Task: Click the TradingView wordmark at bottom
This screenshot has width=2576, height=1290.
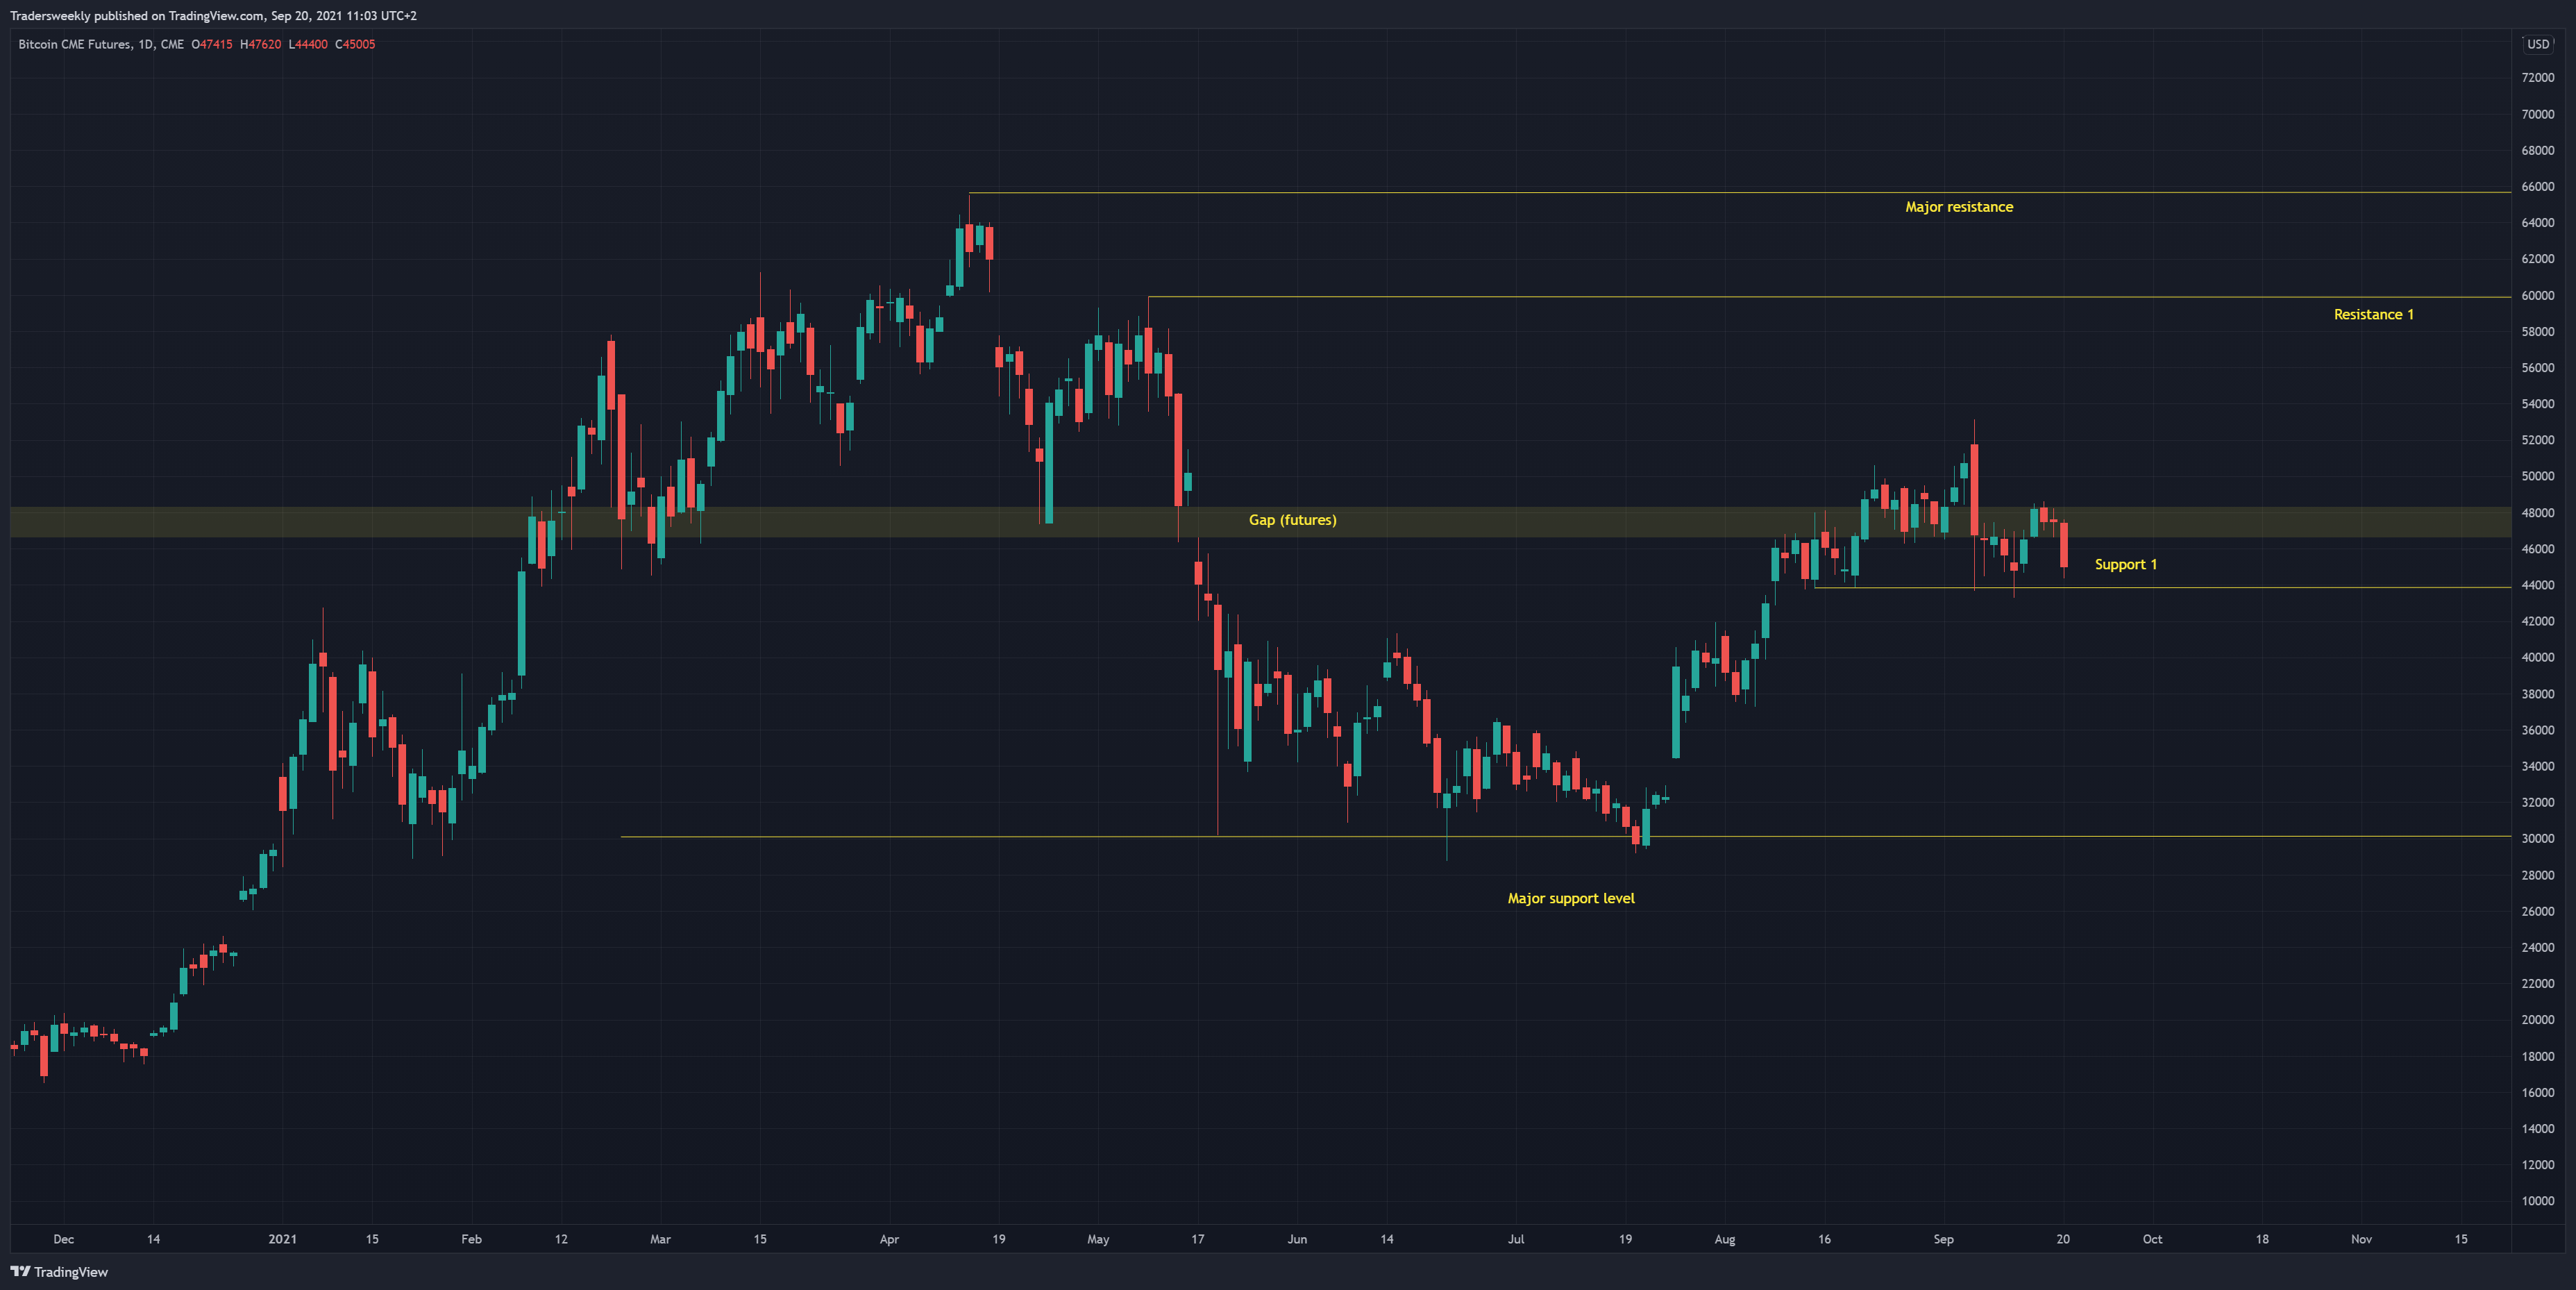Action: (71, 1272)
